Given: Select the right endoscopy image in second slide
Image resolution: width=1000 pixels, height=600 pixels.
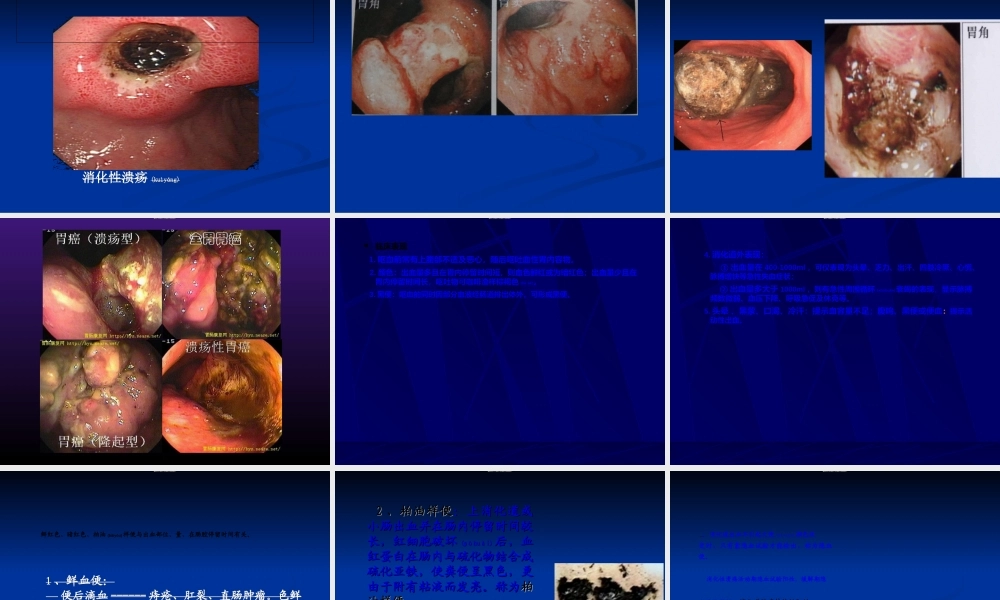Looking at the screenshot, I should click(567, 57).
